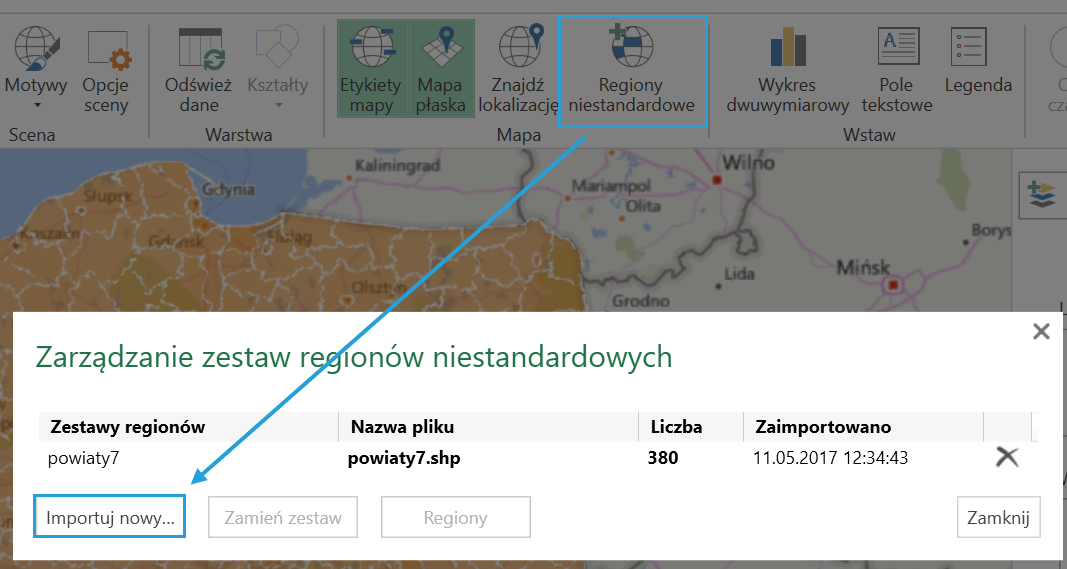This screenshot has height=569, width=1067.
Task: Click the Regiony button in dialog
Action: coord(455,517)
